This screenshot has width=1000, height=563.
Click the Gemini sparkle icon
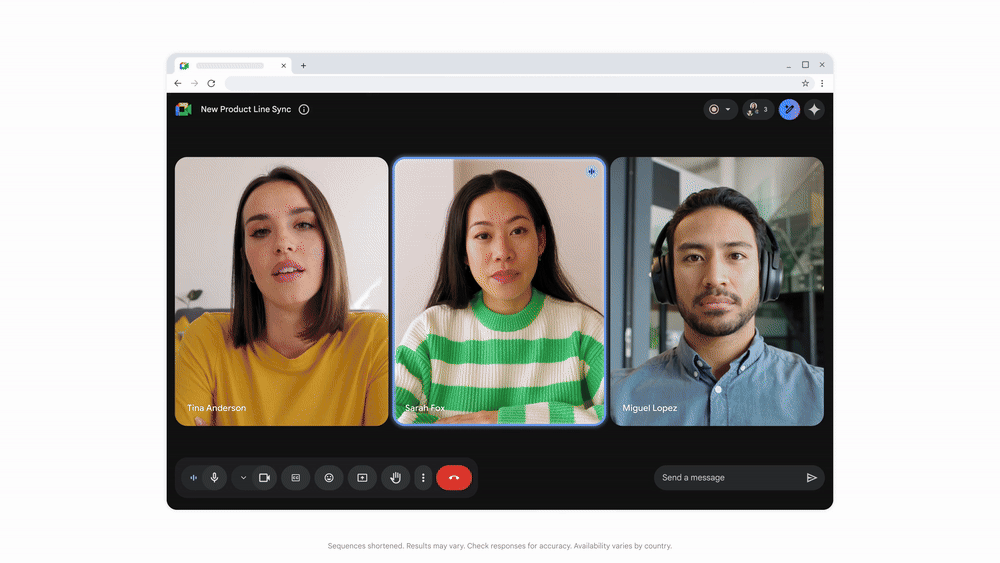tap(814, 109)
